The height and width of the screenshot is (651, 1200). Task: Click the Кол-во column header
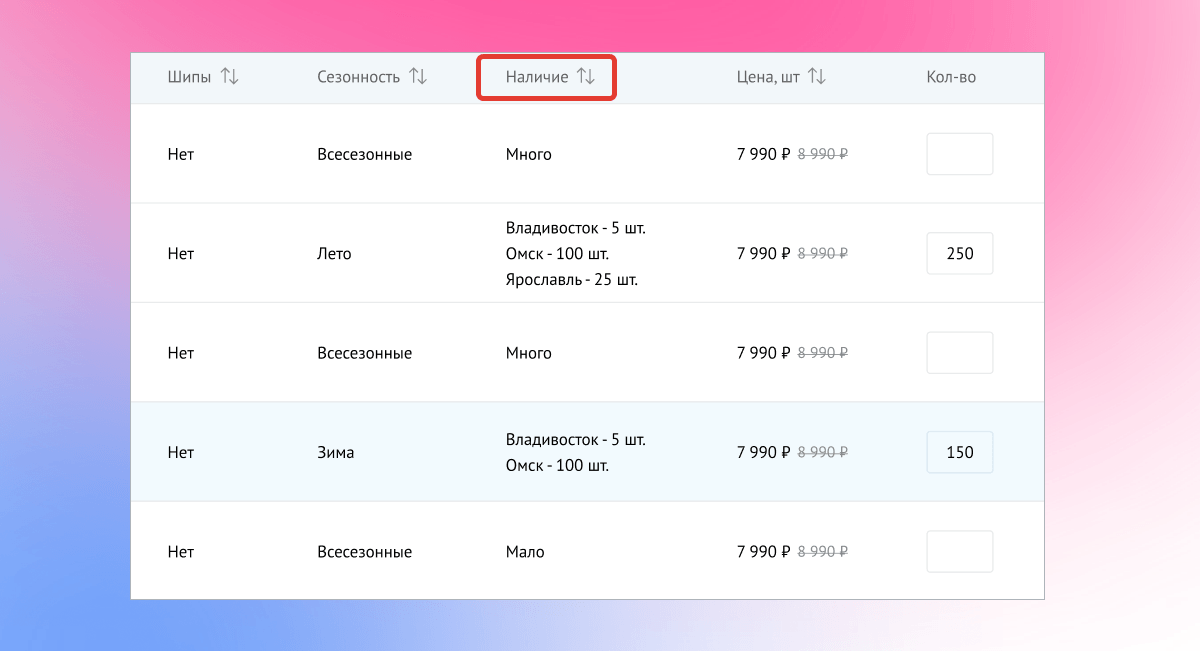coord(951,77)
